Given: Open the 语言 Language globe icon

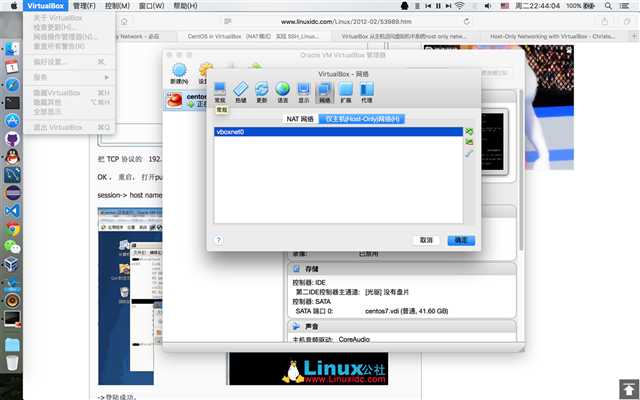Looking at the screenshot, I should pos(282,92).
